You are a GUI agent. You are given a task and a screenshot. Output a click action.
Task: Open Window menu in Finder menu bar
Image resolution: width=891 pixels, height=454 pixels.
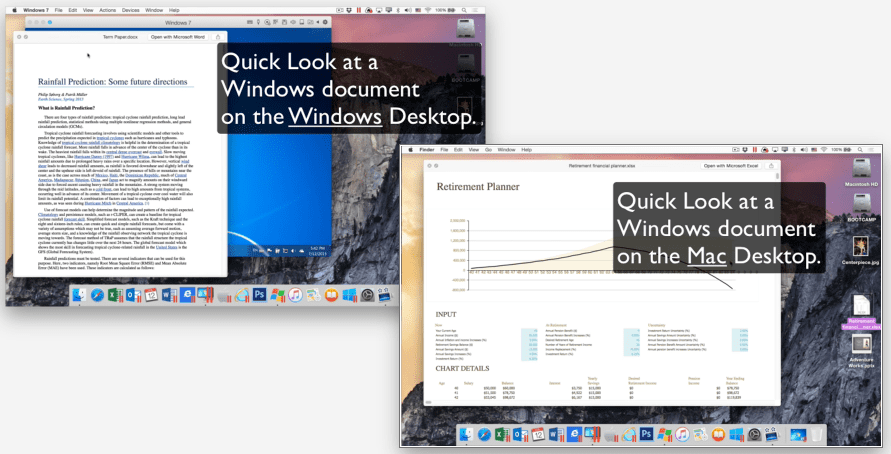coord(506,150)
